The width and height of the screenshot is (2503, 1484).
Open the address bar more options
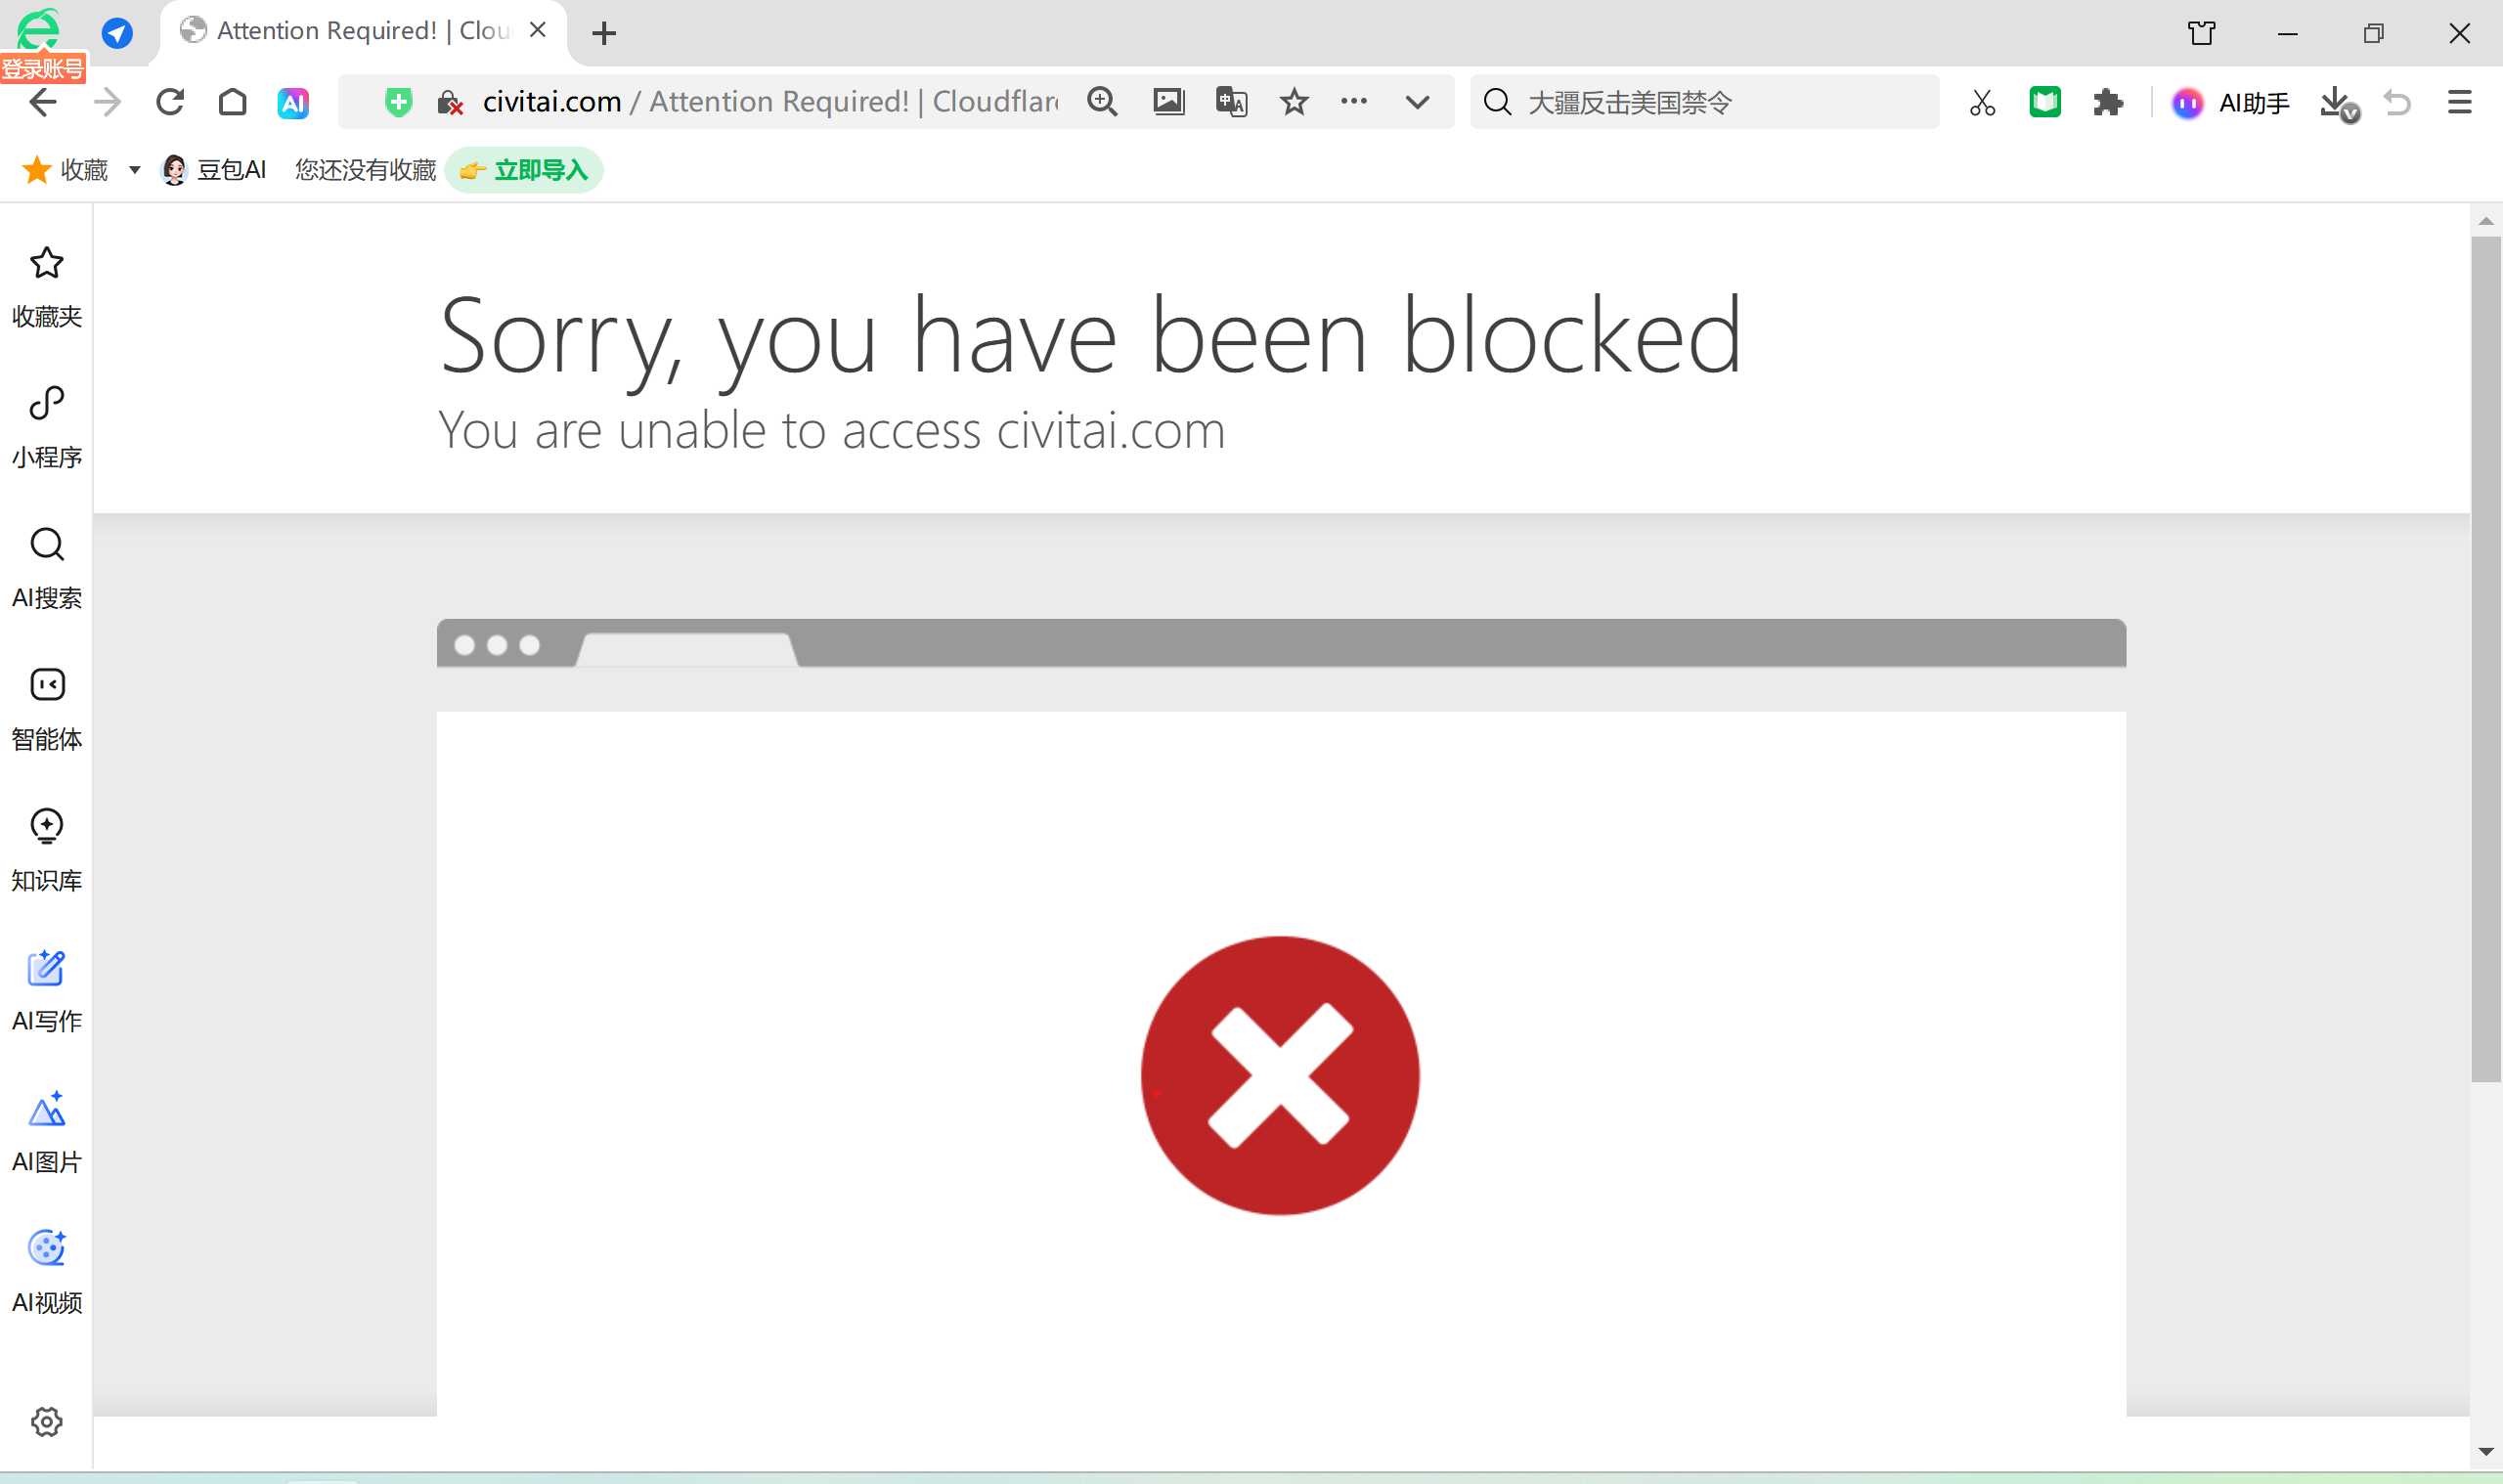click(1354, 102)
